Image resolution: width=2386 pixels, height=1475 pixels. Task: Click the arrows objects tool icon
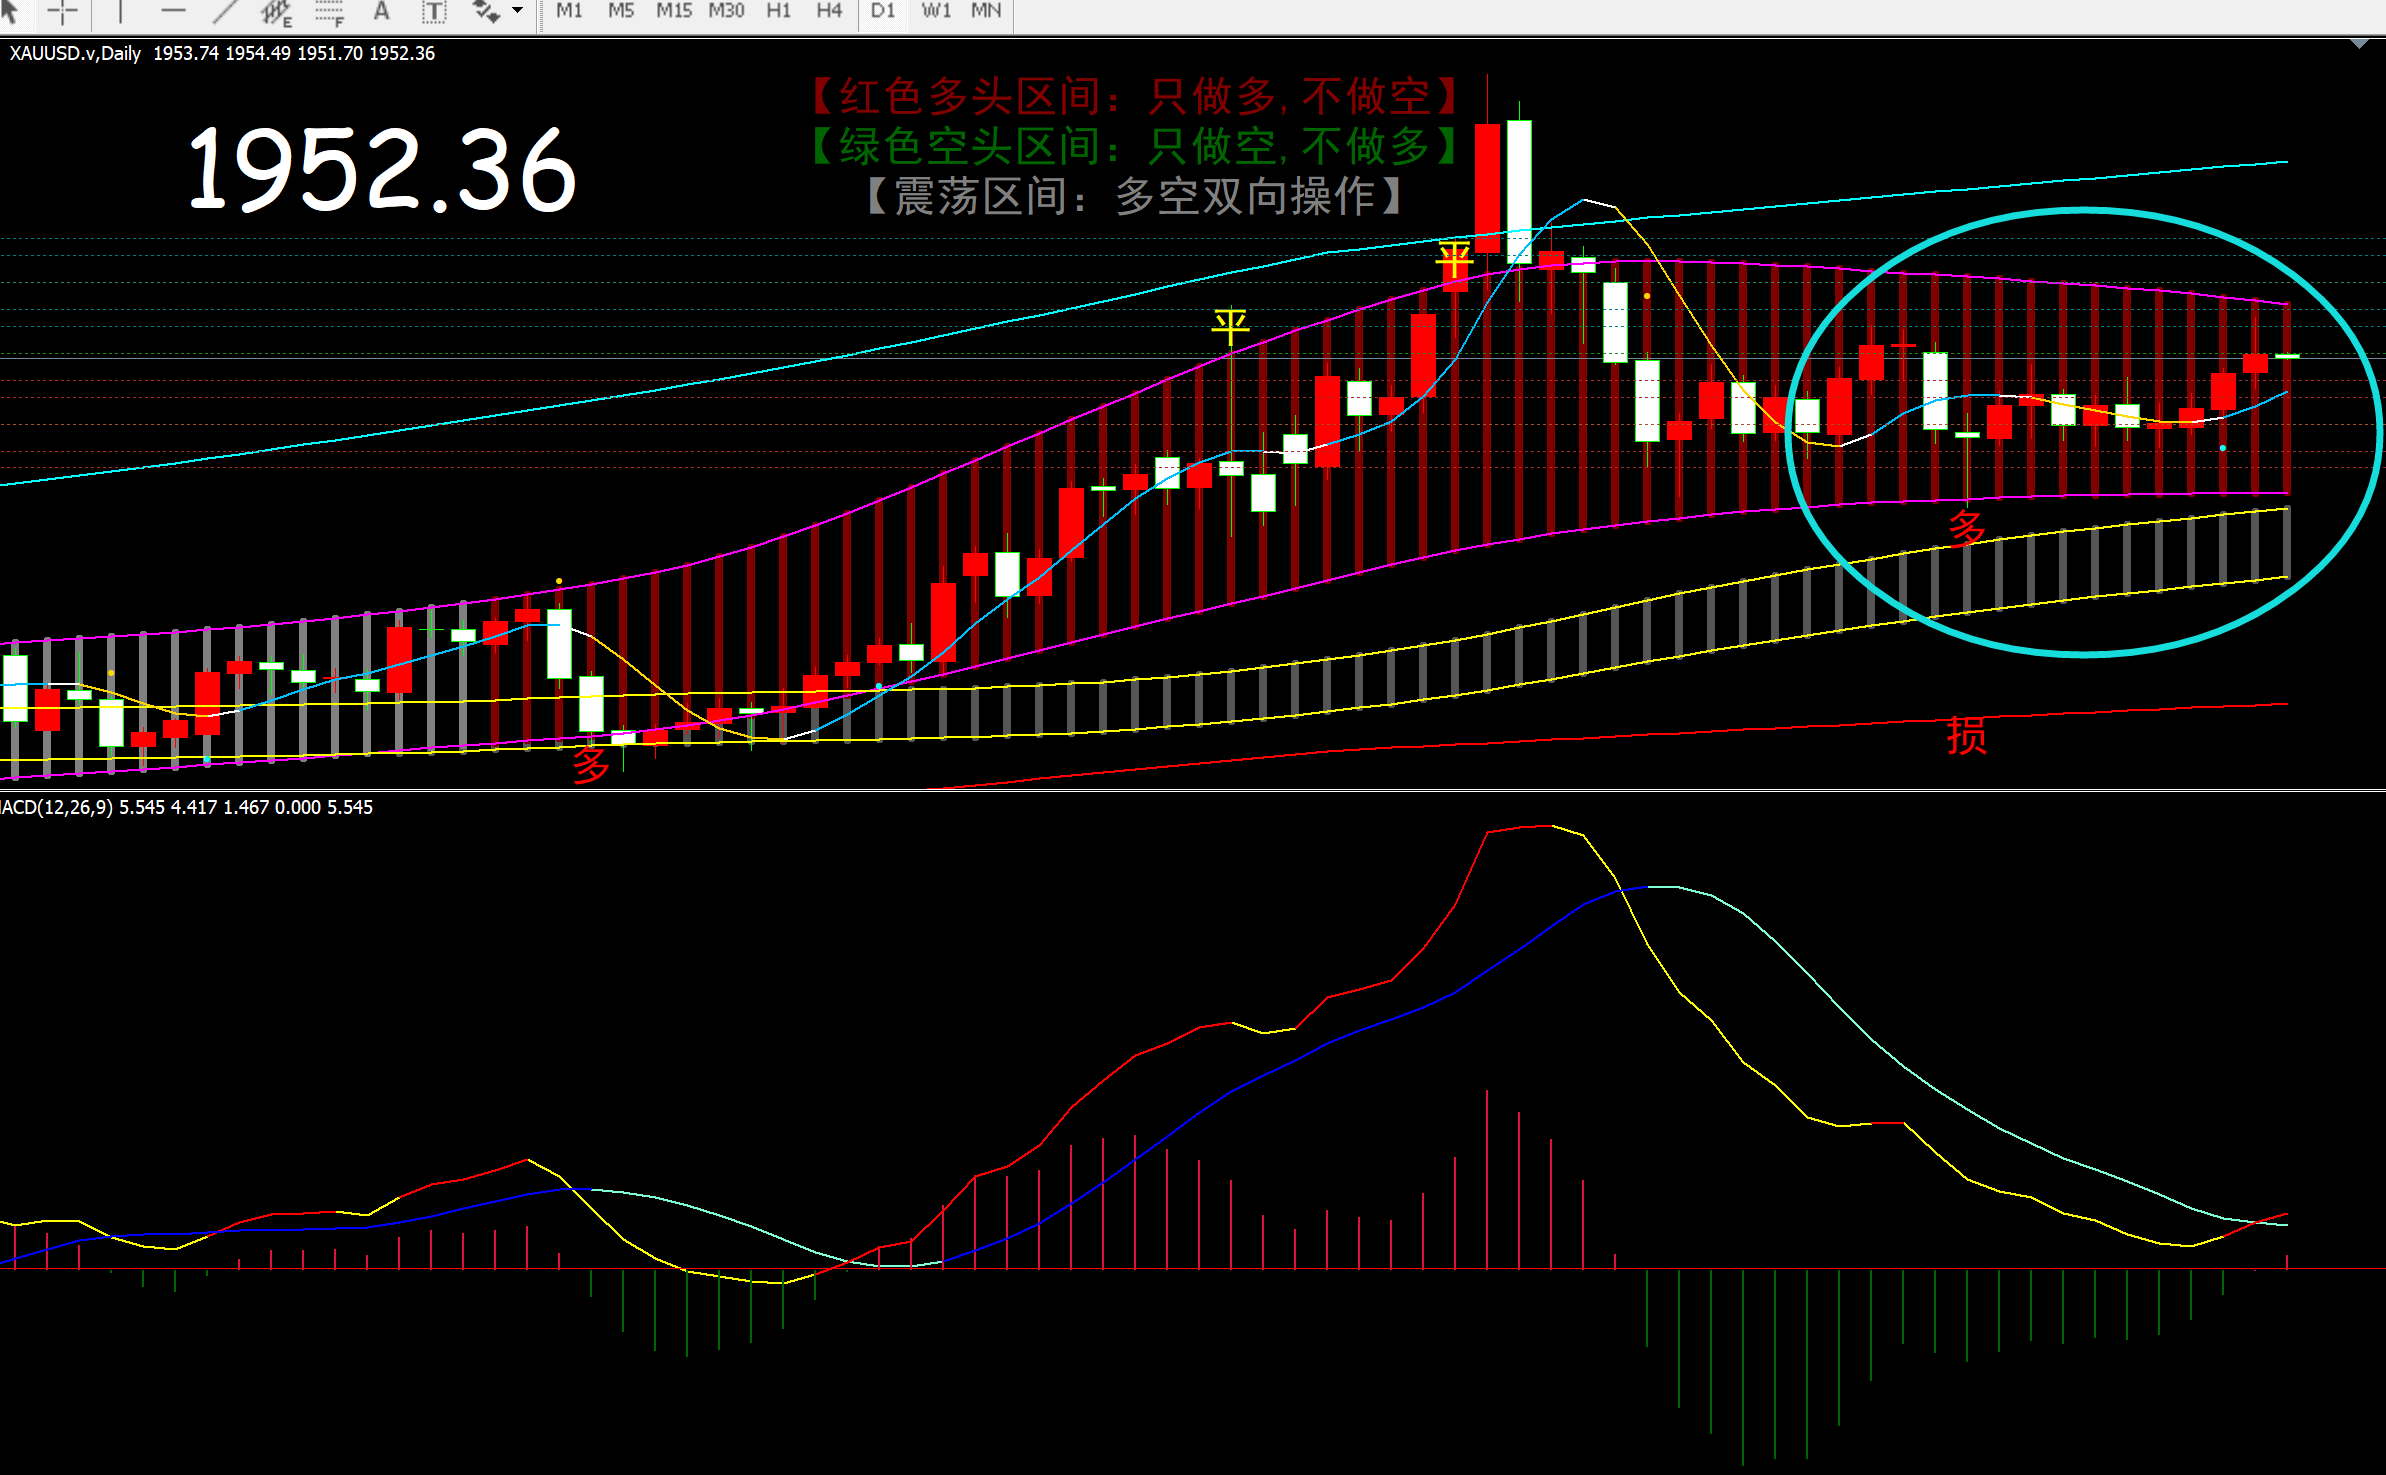pyautogui.click(x=486, y=11)
